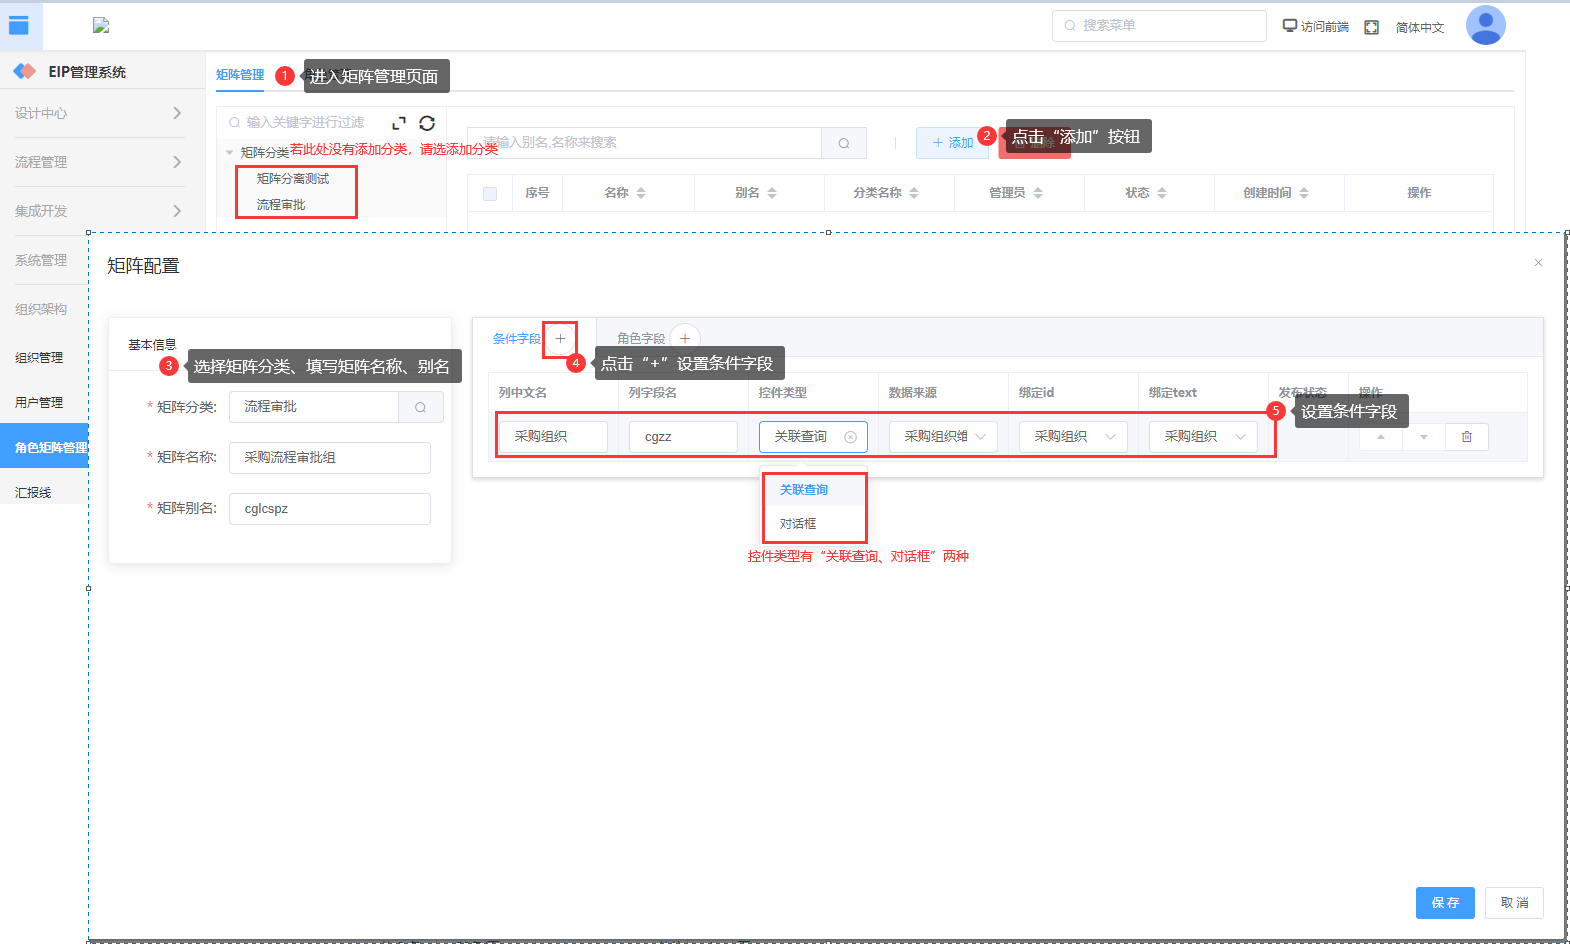
Task: Move the 采购组织 row down
Action: pyautogui.click(x=1424, y=437)
